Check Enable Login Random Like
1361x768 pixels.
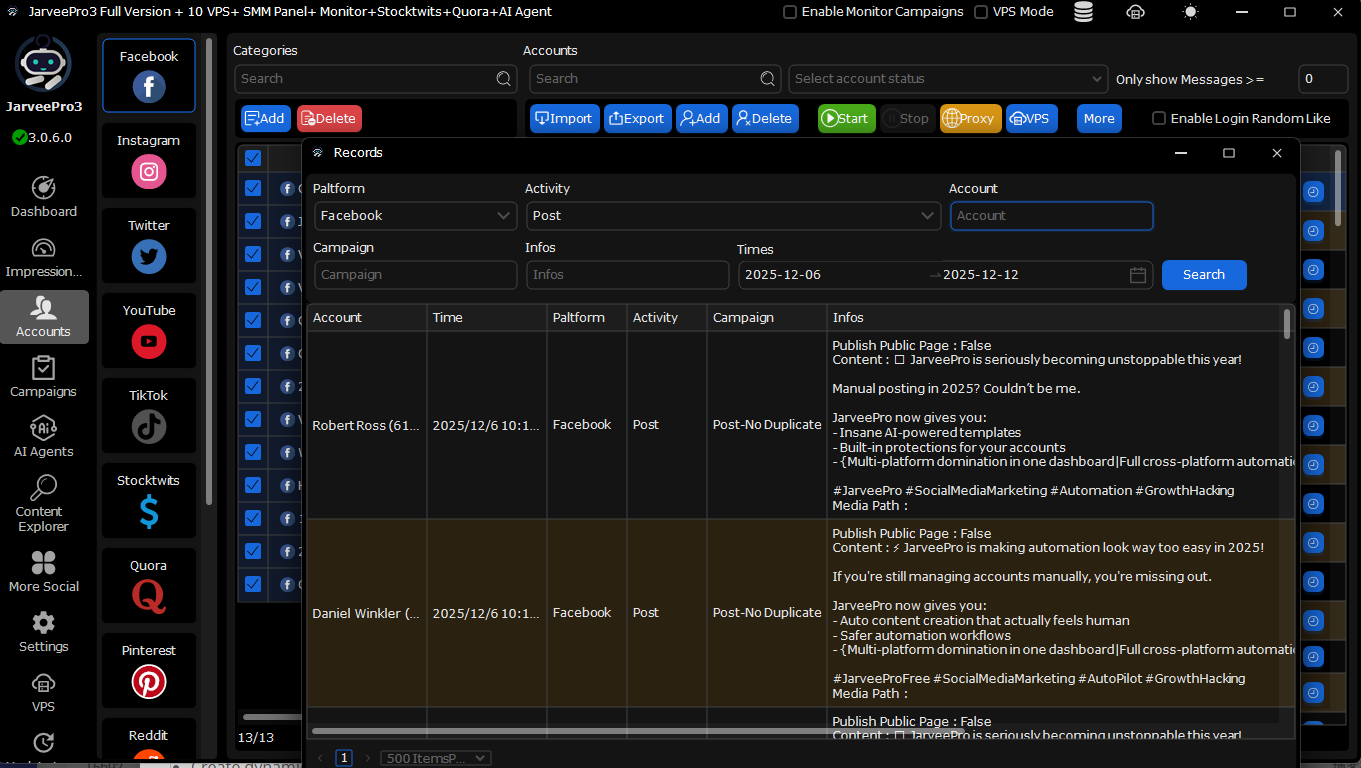point(1159,118)
